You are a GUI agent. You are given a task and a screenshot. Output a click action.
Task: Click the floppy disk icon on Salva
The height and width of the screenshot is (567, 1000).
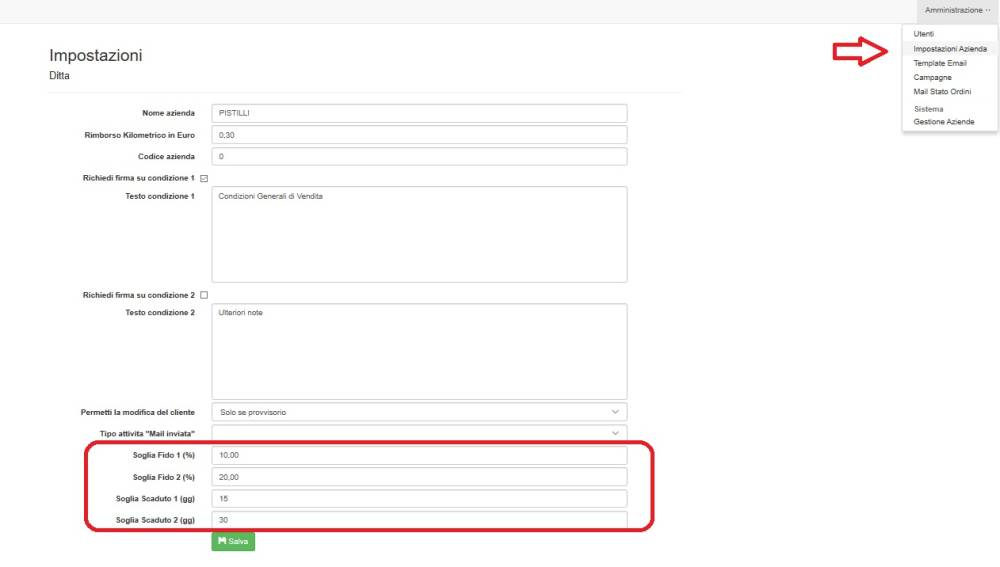click(x=222, y=541)
